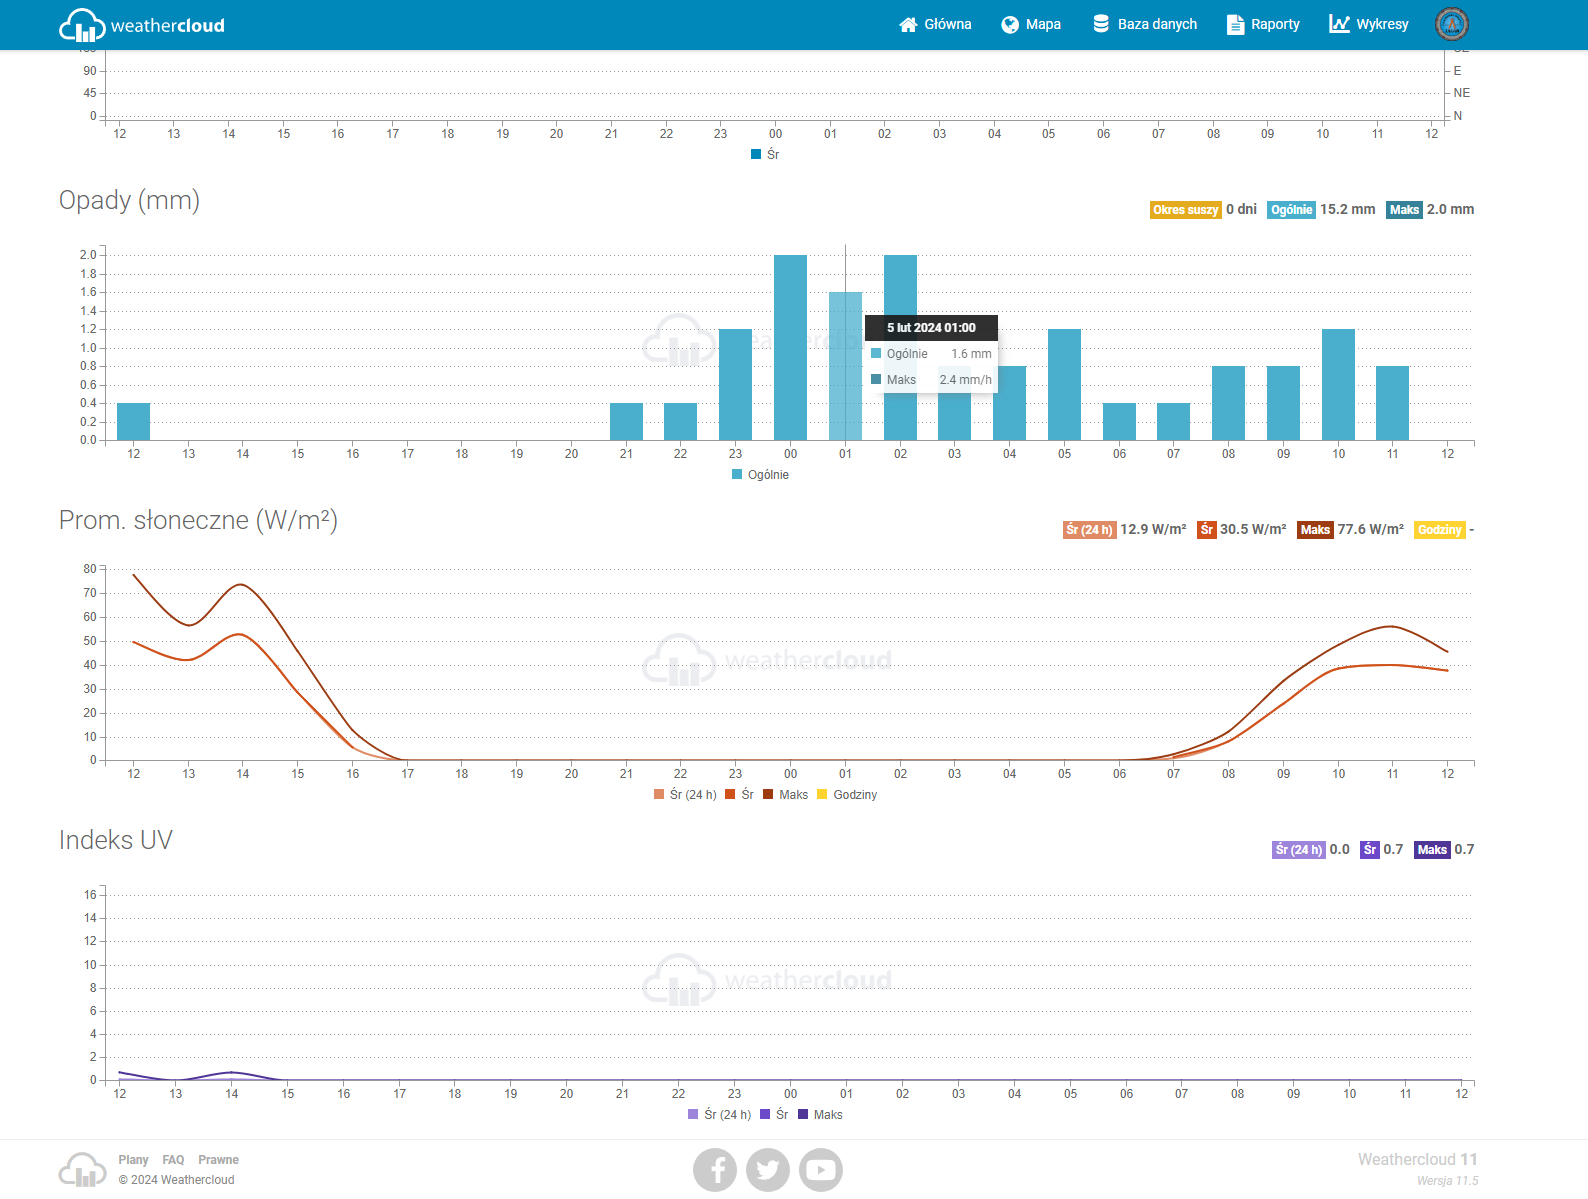The width and height of the screenshot is (1588, 1199).
Task: Go to Główna home page
Action: coord(935,24)
